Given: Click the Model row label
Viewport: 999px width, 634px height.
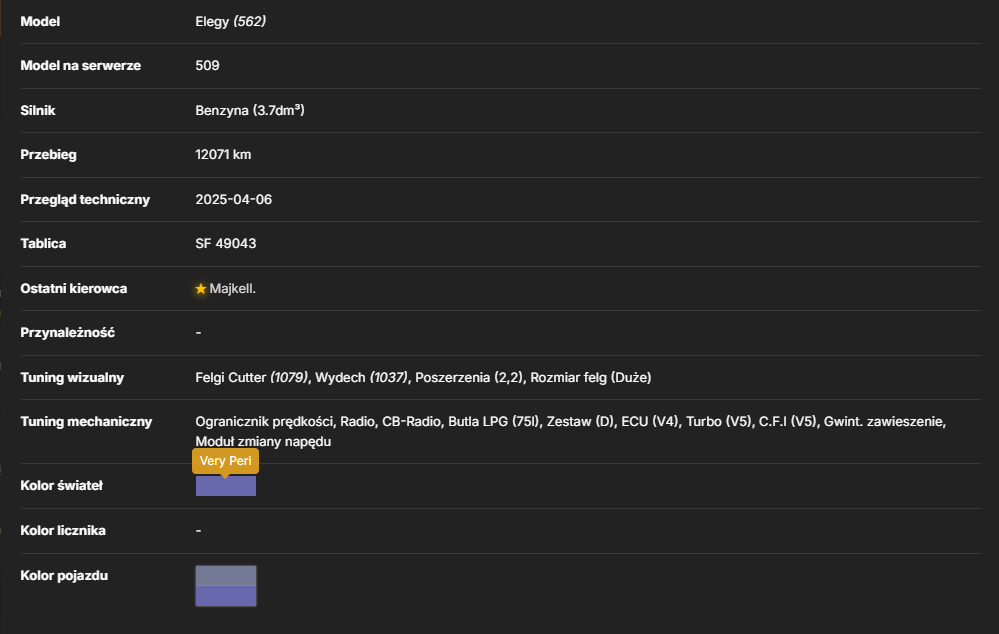Looking at the screenshot, I should coord(40,22).
